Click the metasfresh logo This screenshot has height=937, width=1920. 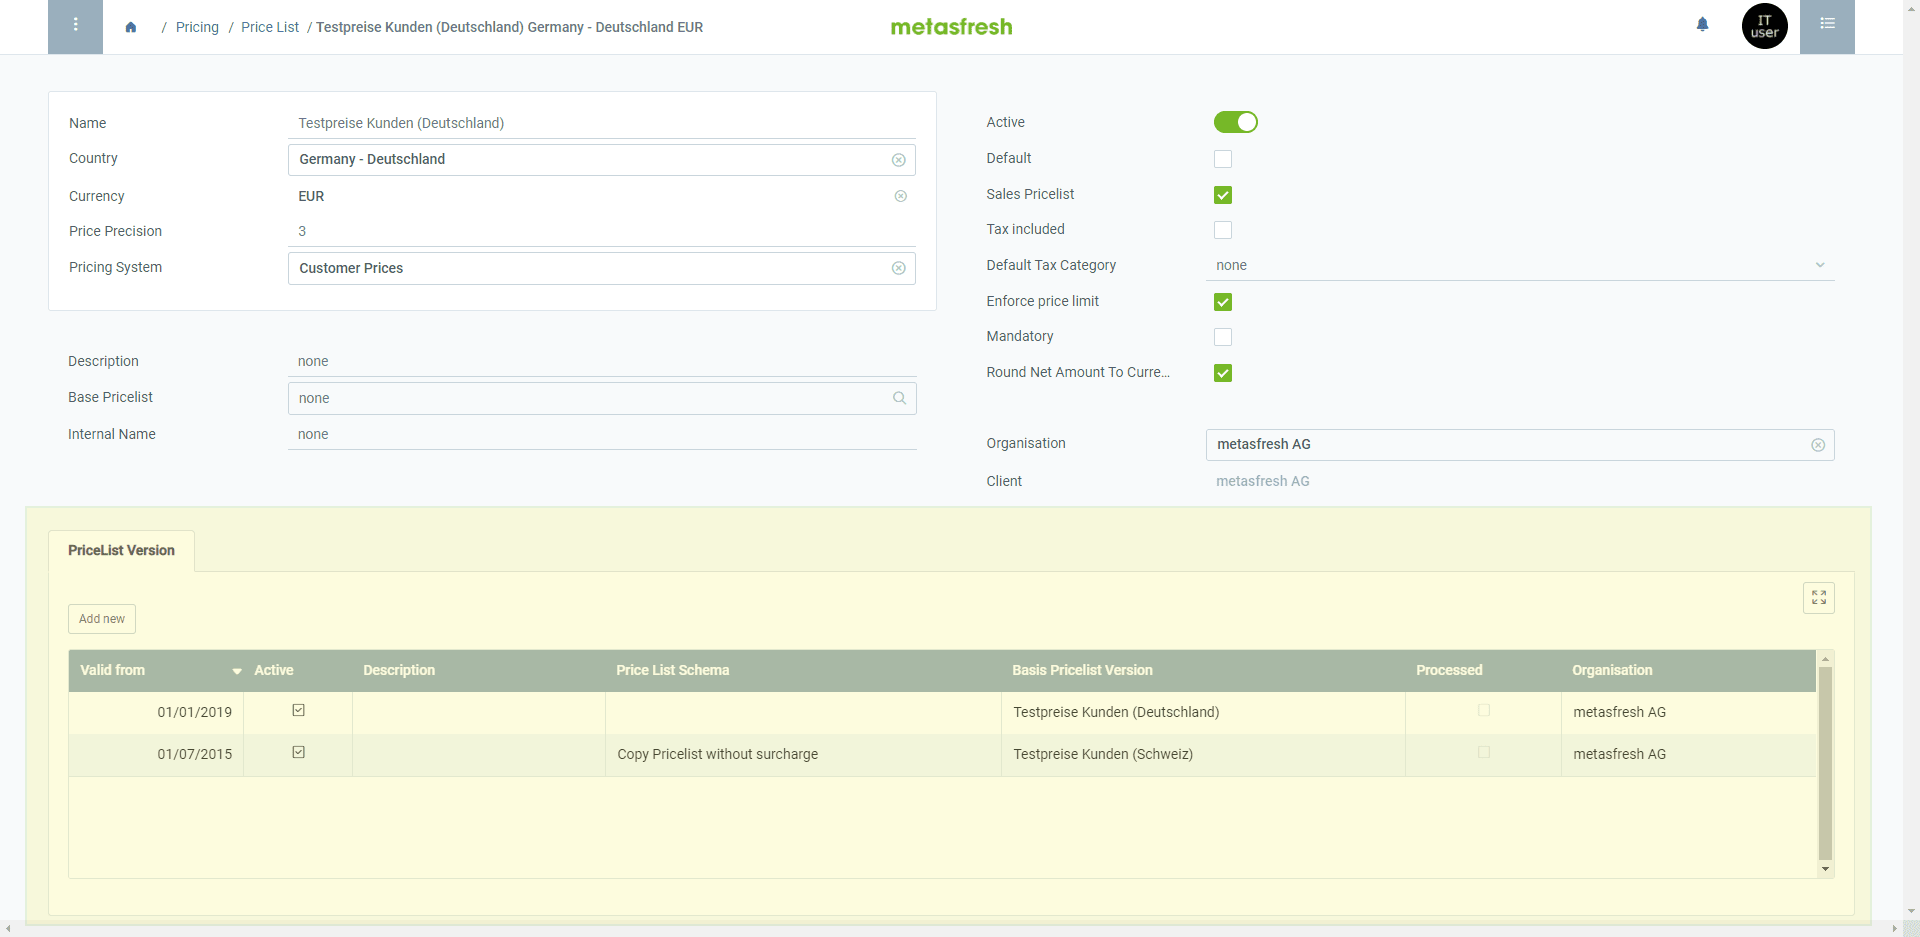[x=951, y=27]
